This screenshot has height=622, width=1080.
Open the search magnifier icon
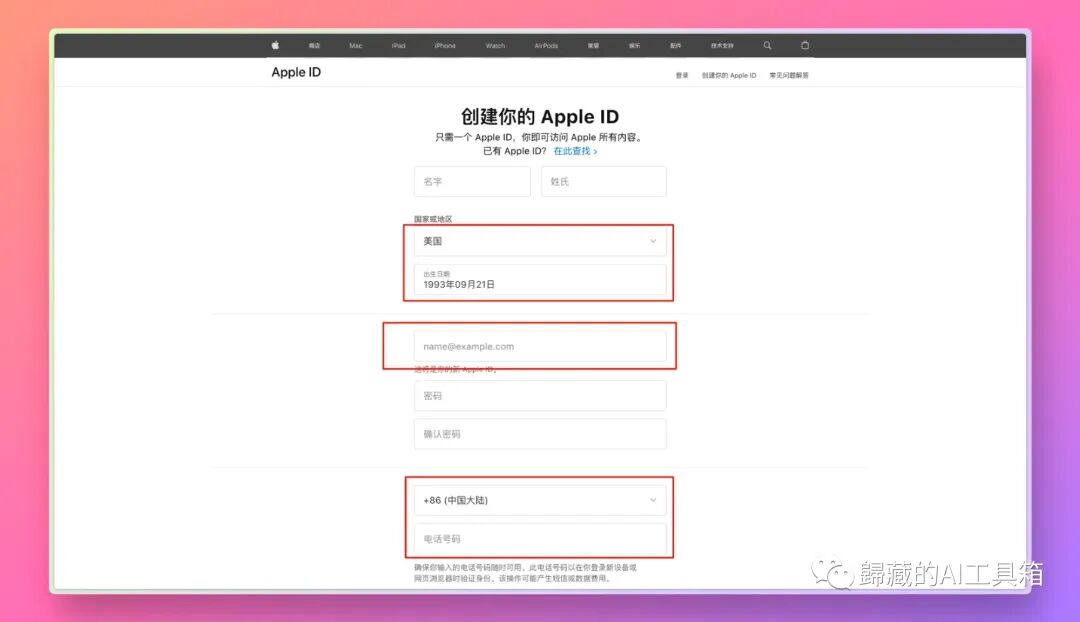click(767, 45)
